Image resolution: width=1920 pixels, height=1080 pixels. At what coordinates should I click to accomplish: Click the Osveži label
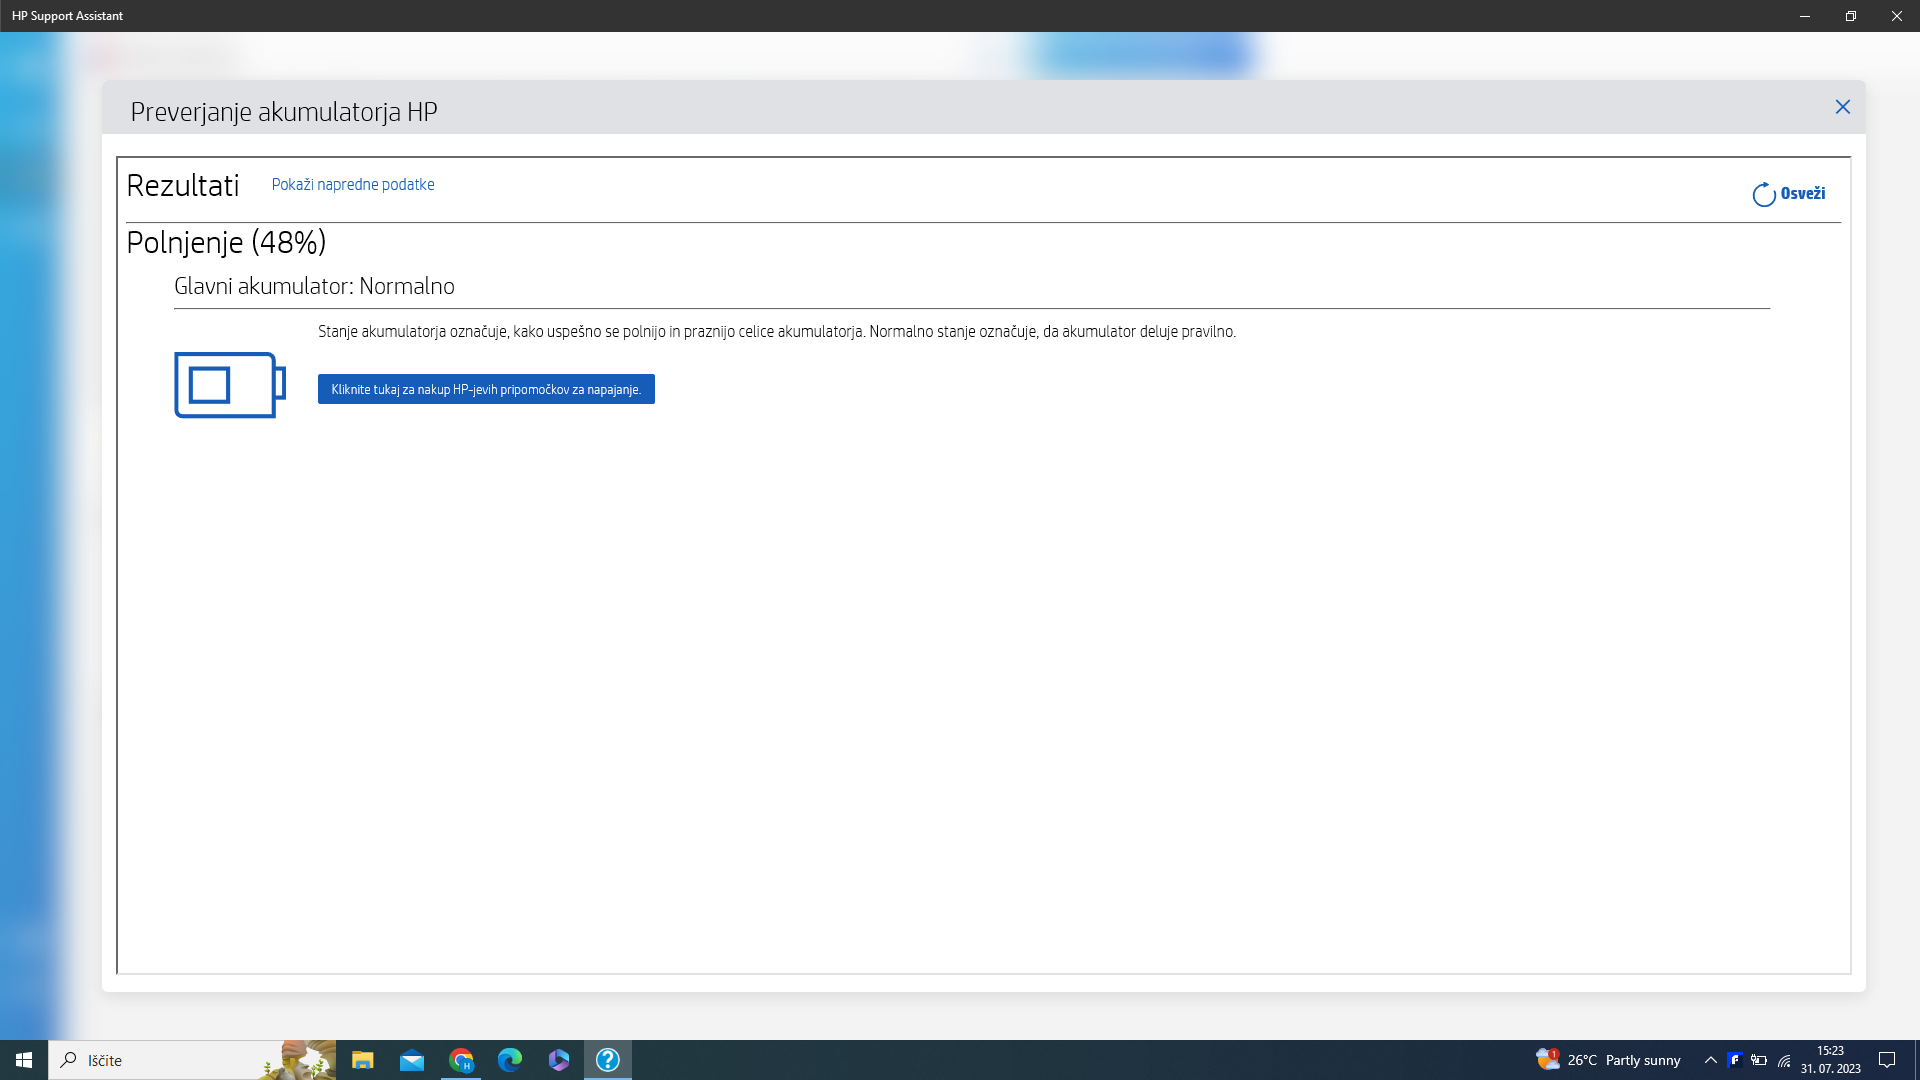pos(1803,194)
